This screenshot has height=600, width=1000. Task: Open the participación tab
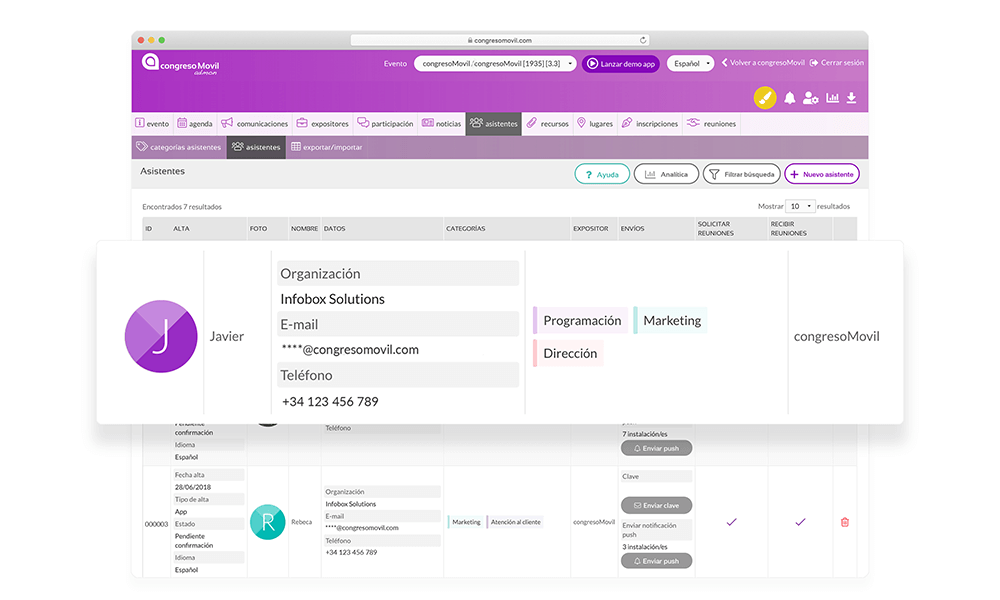(x=385, y=124)
